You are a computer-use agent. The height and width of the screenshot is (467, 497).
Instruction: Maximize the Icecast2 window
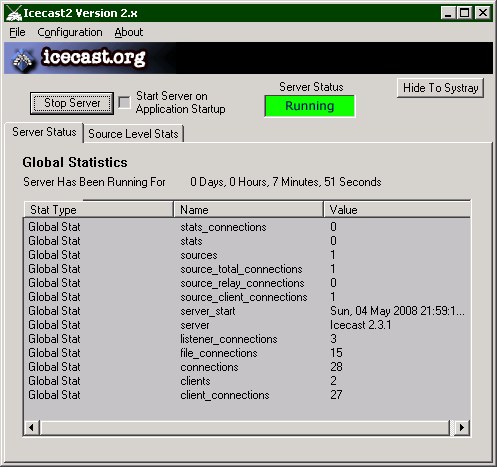(464, 13)
